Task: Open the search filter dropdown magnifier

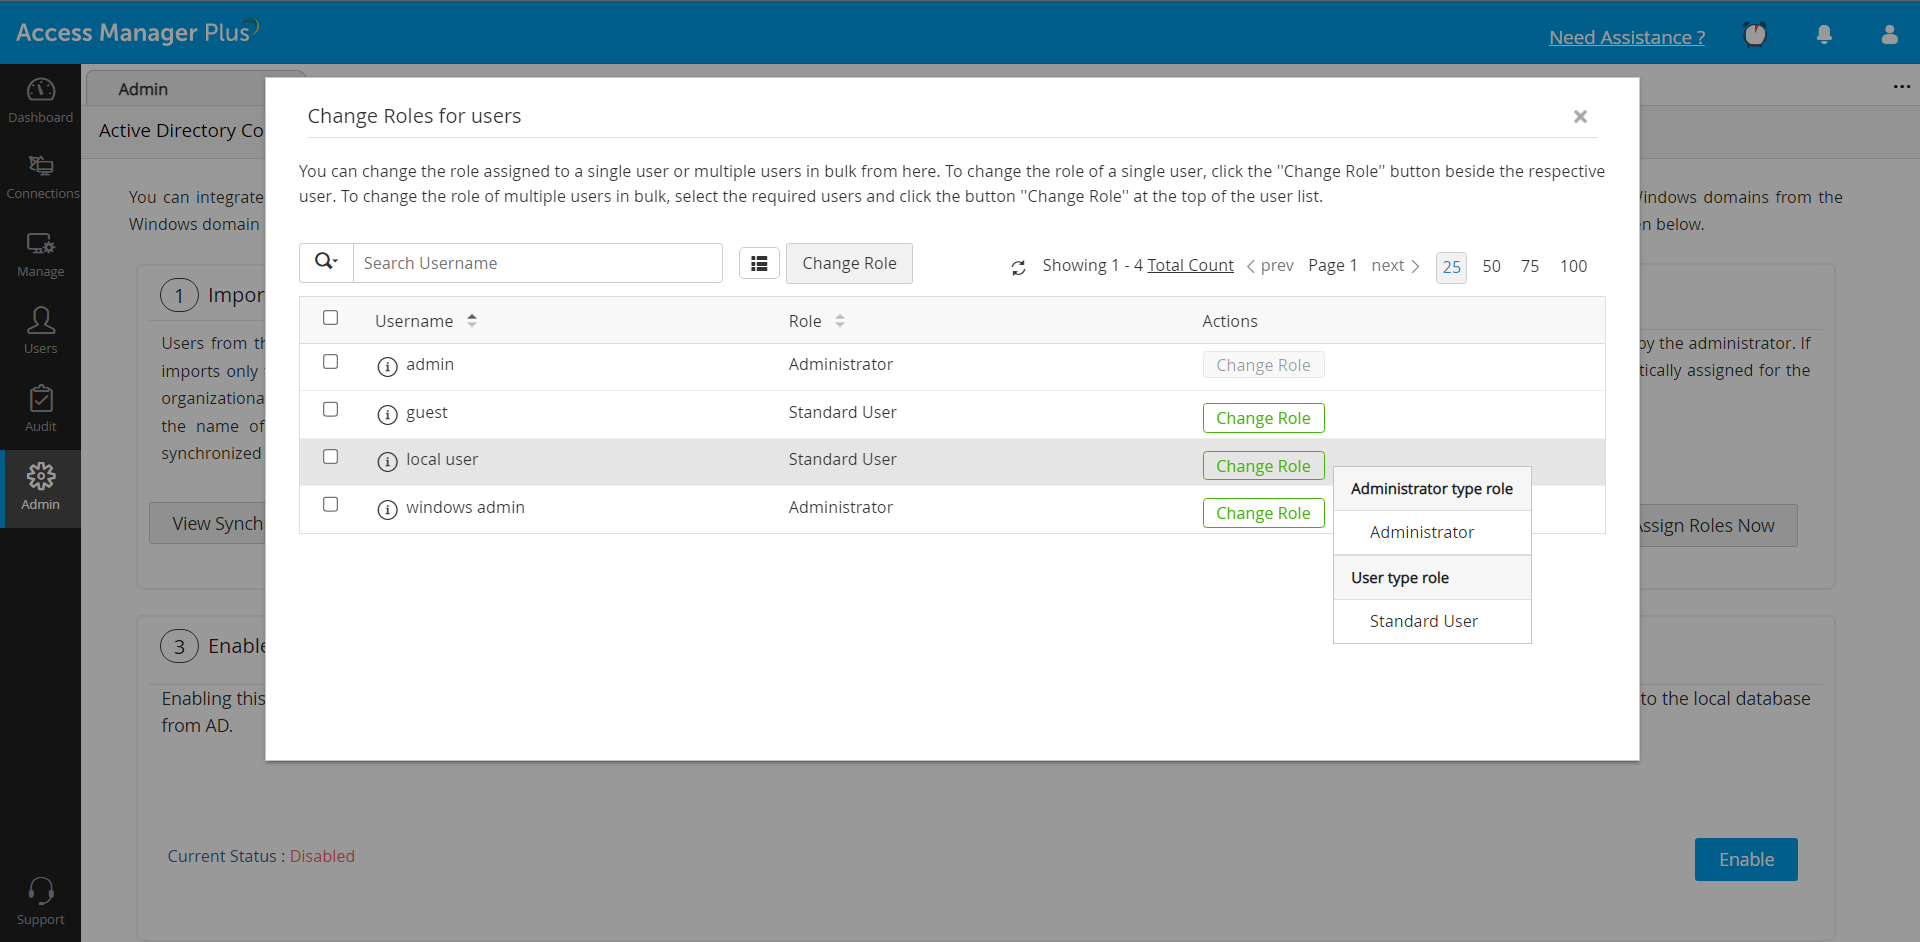Action: click(x=326, y=262)
